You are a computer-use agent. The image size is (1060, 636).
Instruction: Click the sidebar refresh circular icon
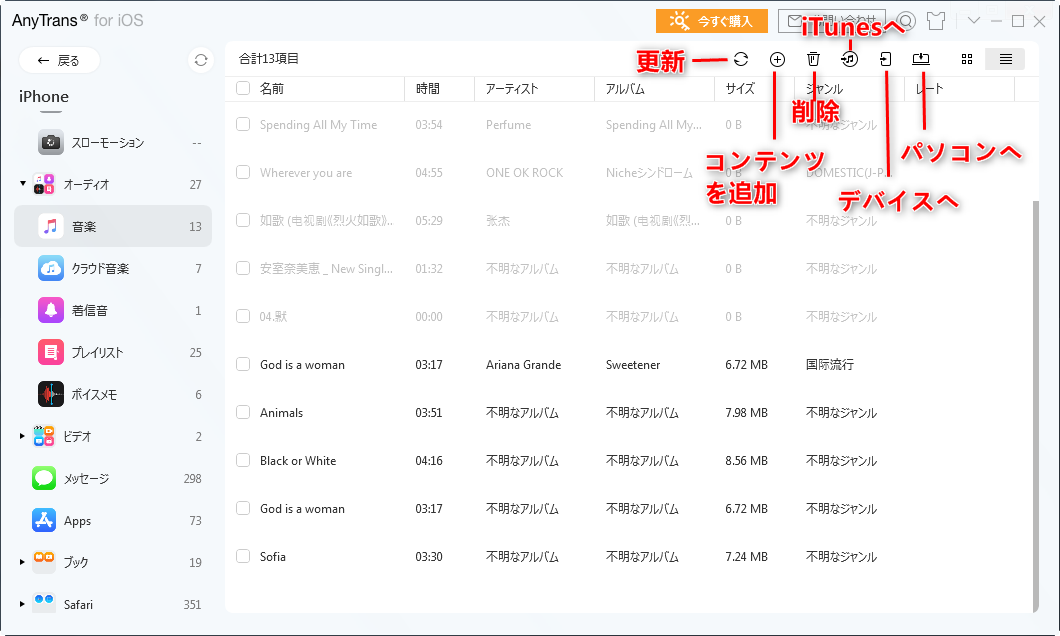coord(201,60)
